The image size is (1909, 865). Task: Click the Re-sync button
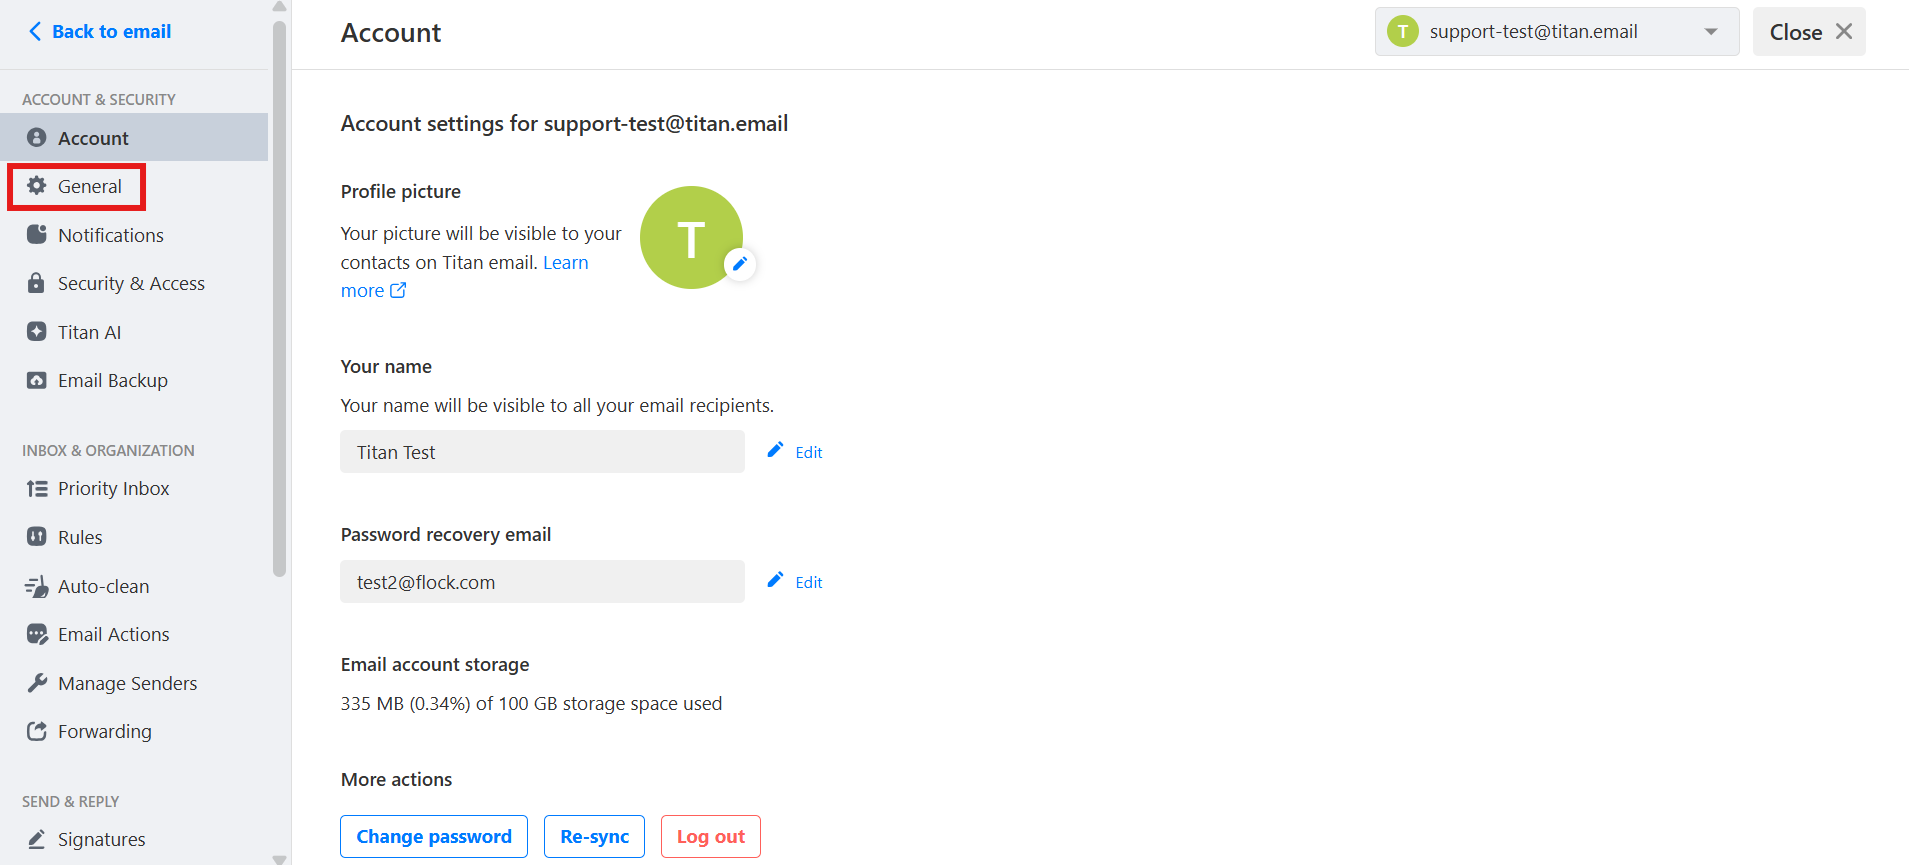[595, 837]
